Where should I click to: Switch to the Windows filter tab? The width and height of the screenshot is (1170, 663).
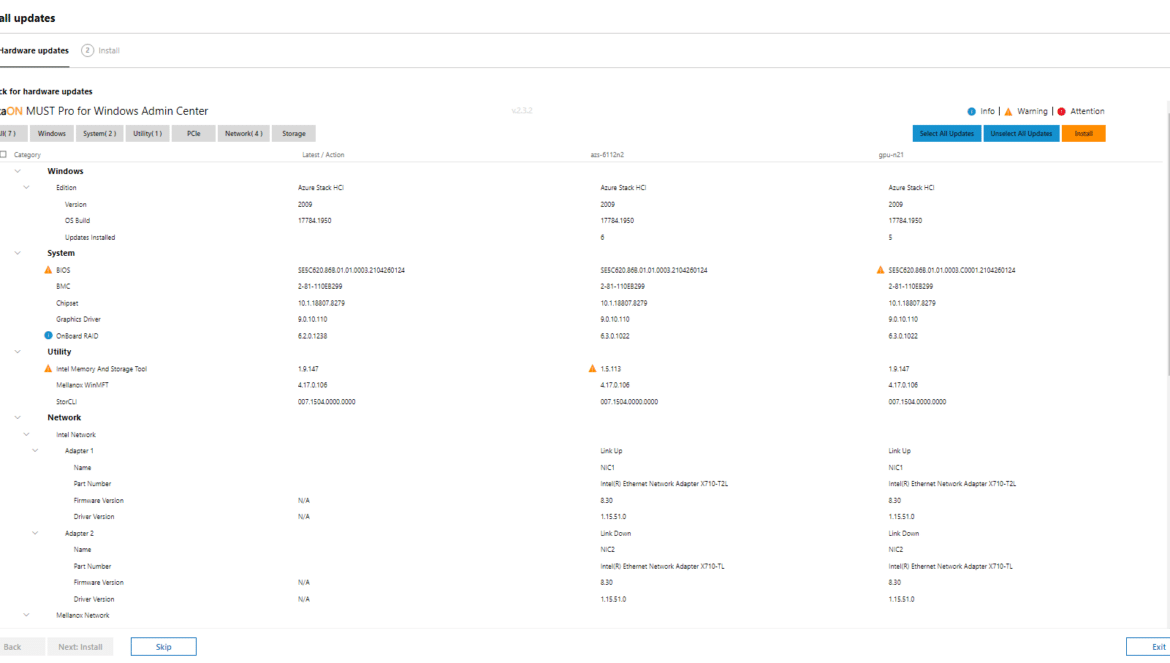(51, 133)
